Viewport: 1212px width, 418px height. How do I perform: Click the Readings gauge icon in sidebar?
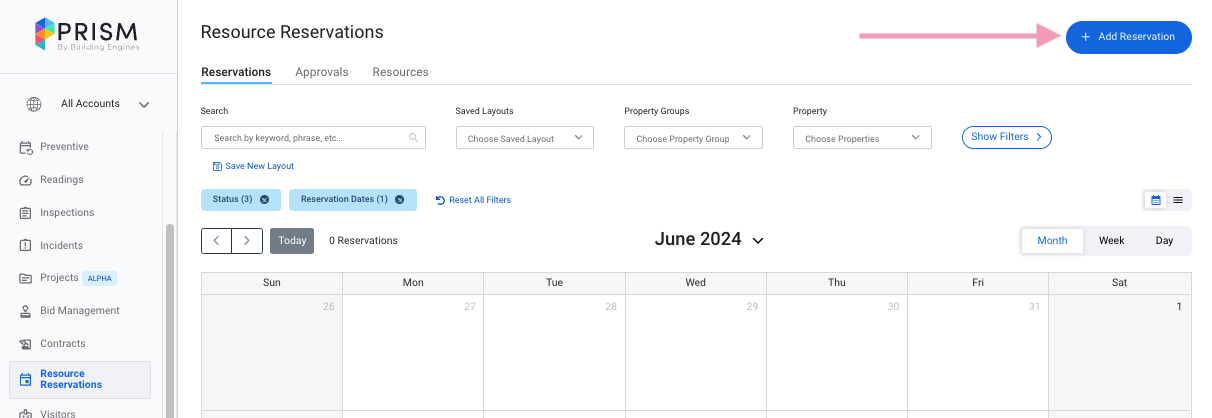click(26, 180)
